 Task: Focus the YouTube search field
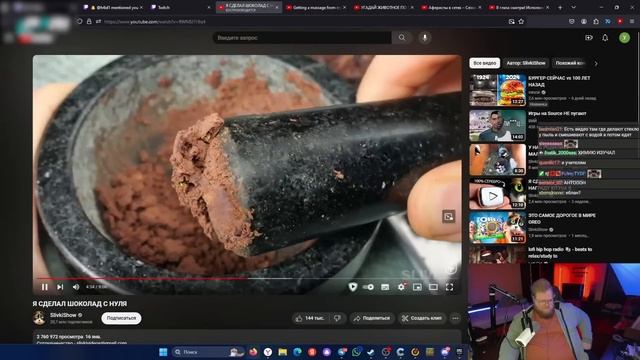pos(302,38)
